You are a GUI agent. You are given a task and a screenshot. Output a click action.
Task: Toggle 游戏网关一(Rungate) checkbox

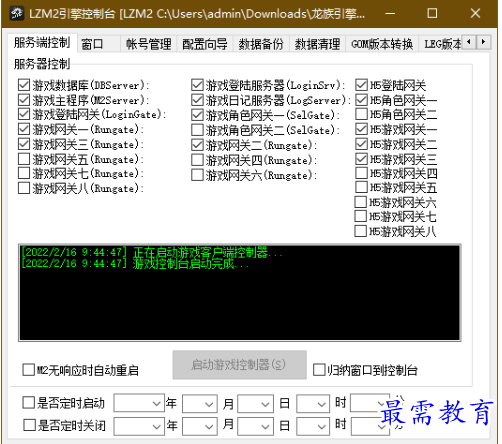click(24, 129)
